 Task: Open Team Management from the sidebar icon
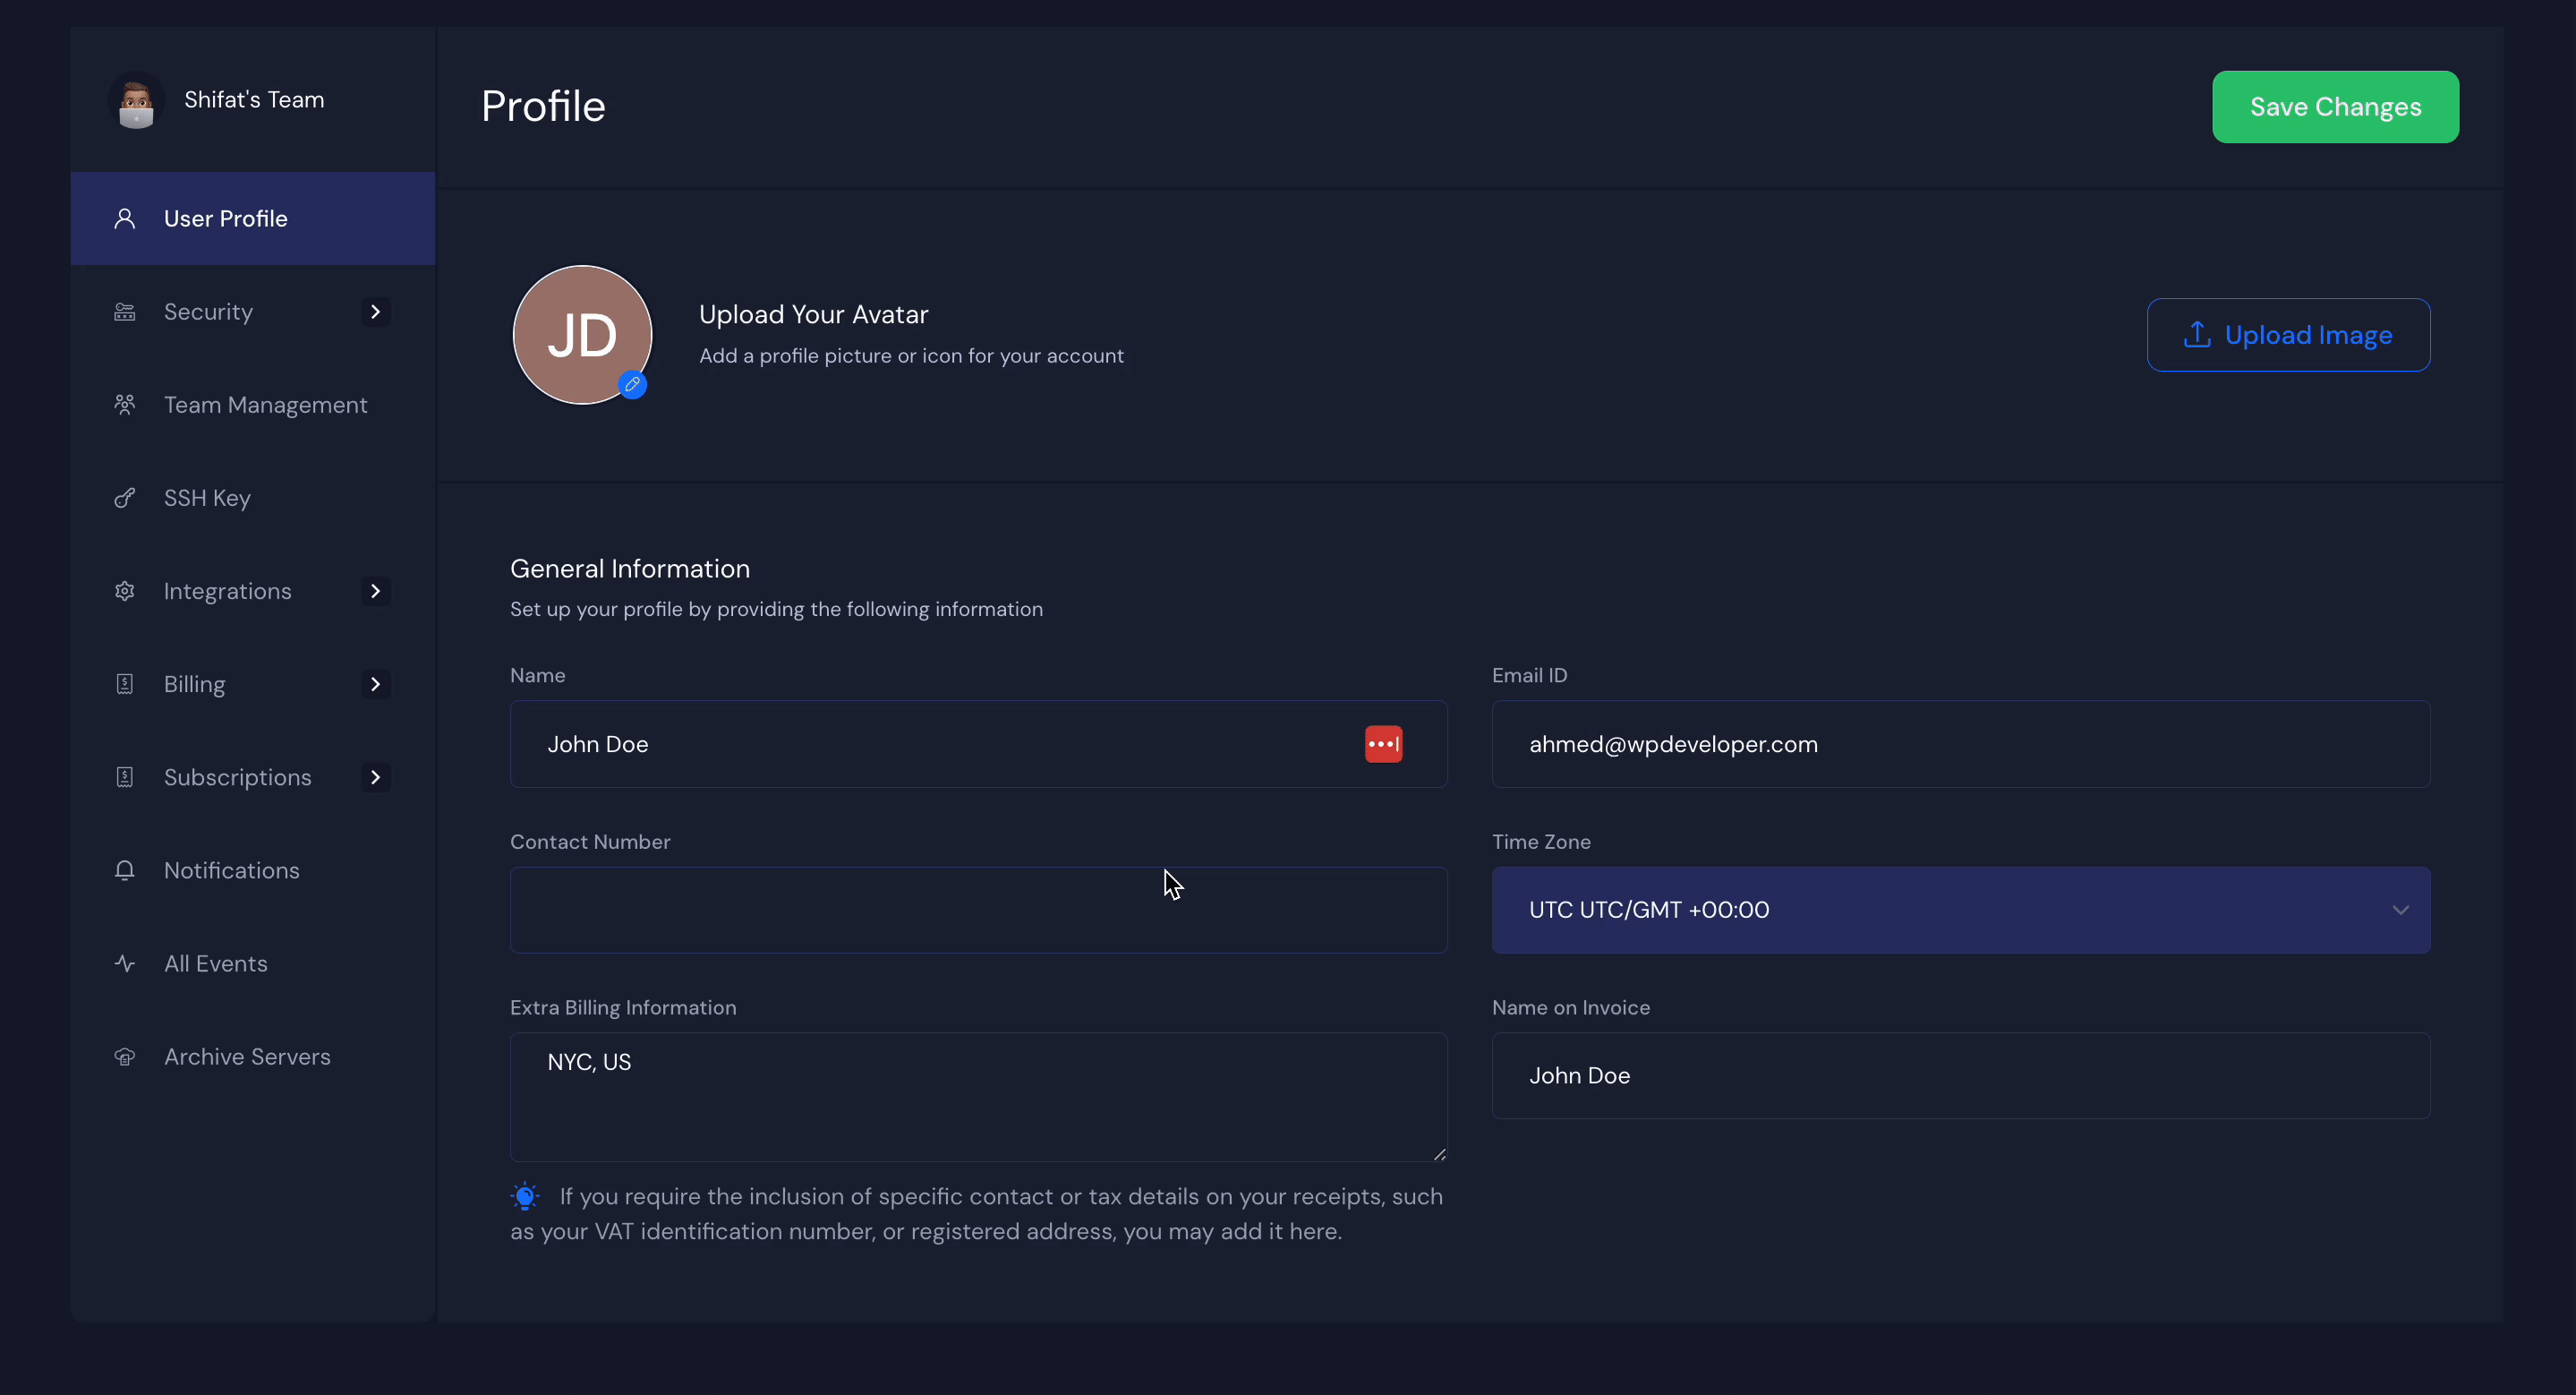click(125, 404)
